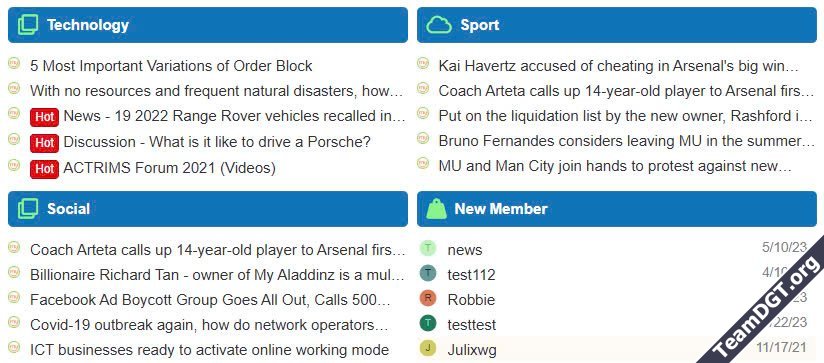Click the yellow J avatar of Julixwg
Image resolution: width=824 pixels, height=363 pixels.
tap(428, 348)
